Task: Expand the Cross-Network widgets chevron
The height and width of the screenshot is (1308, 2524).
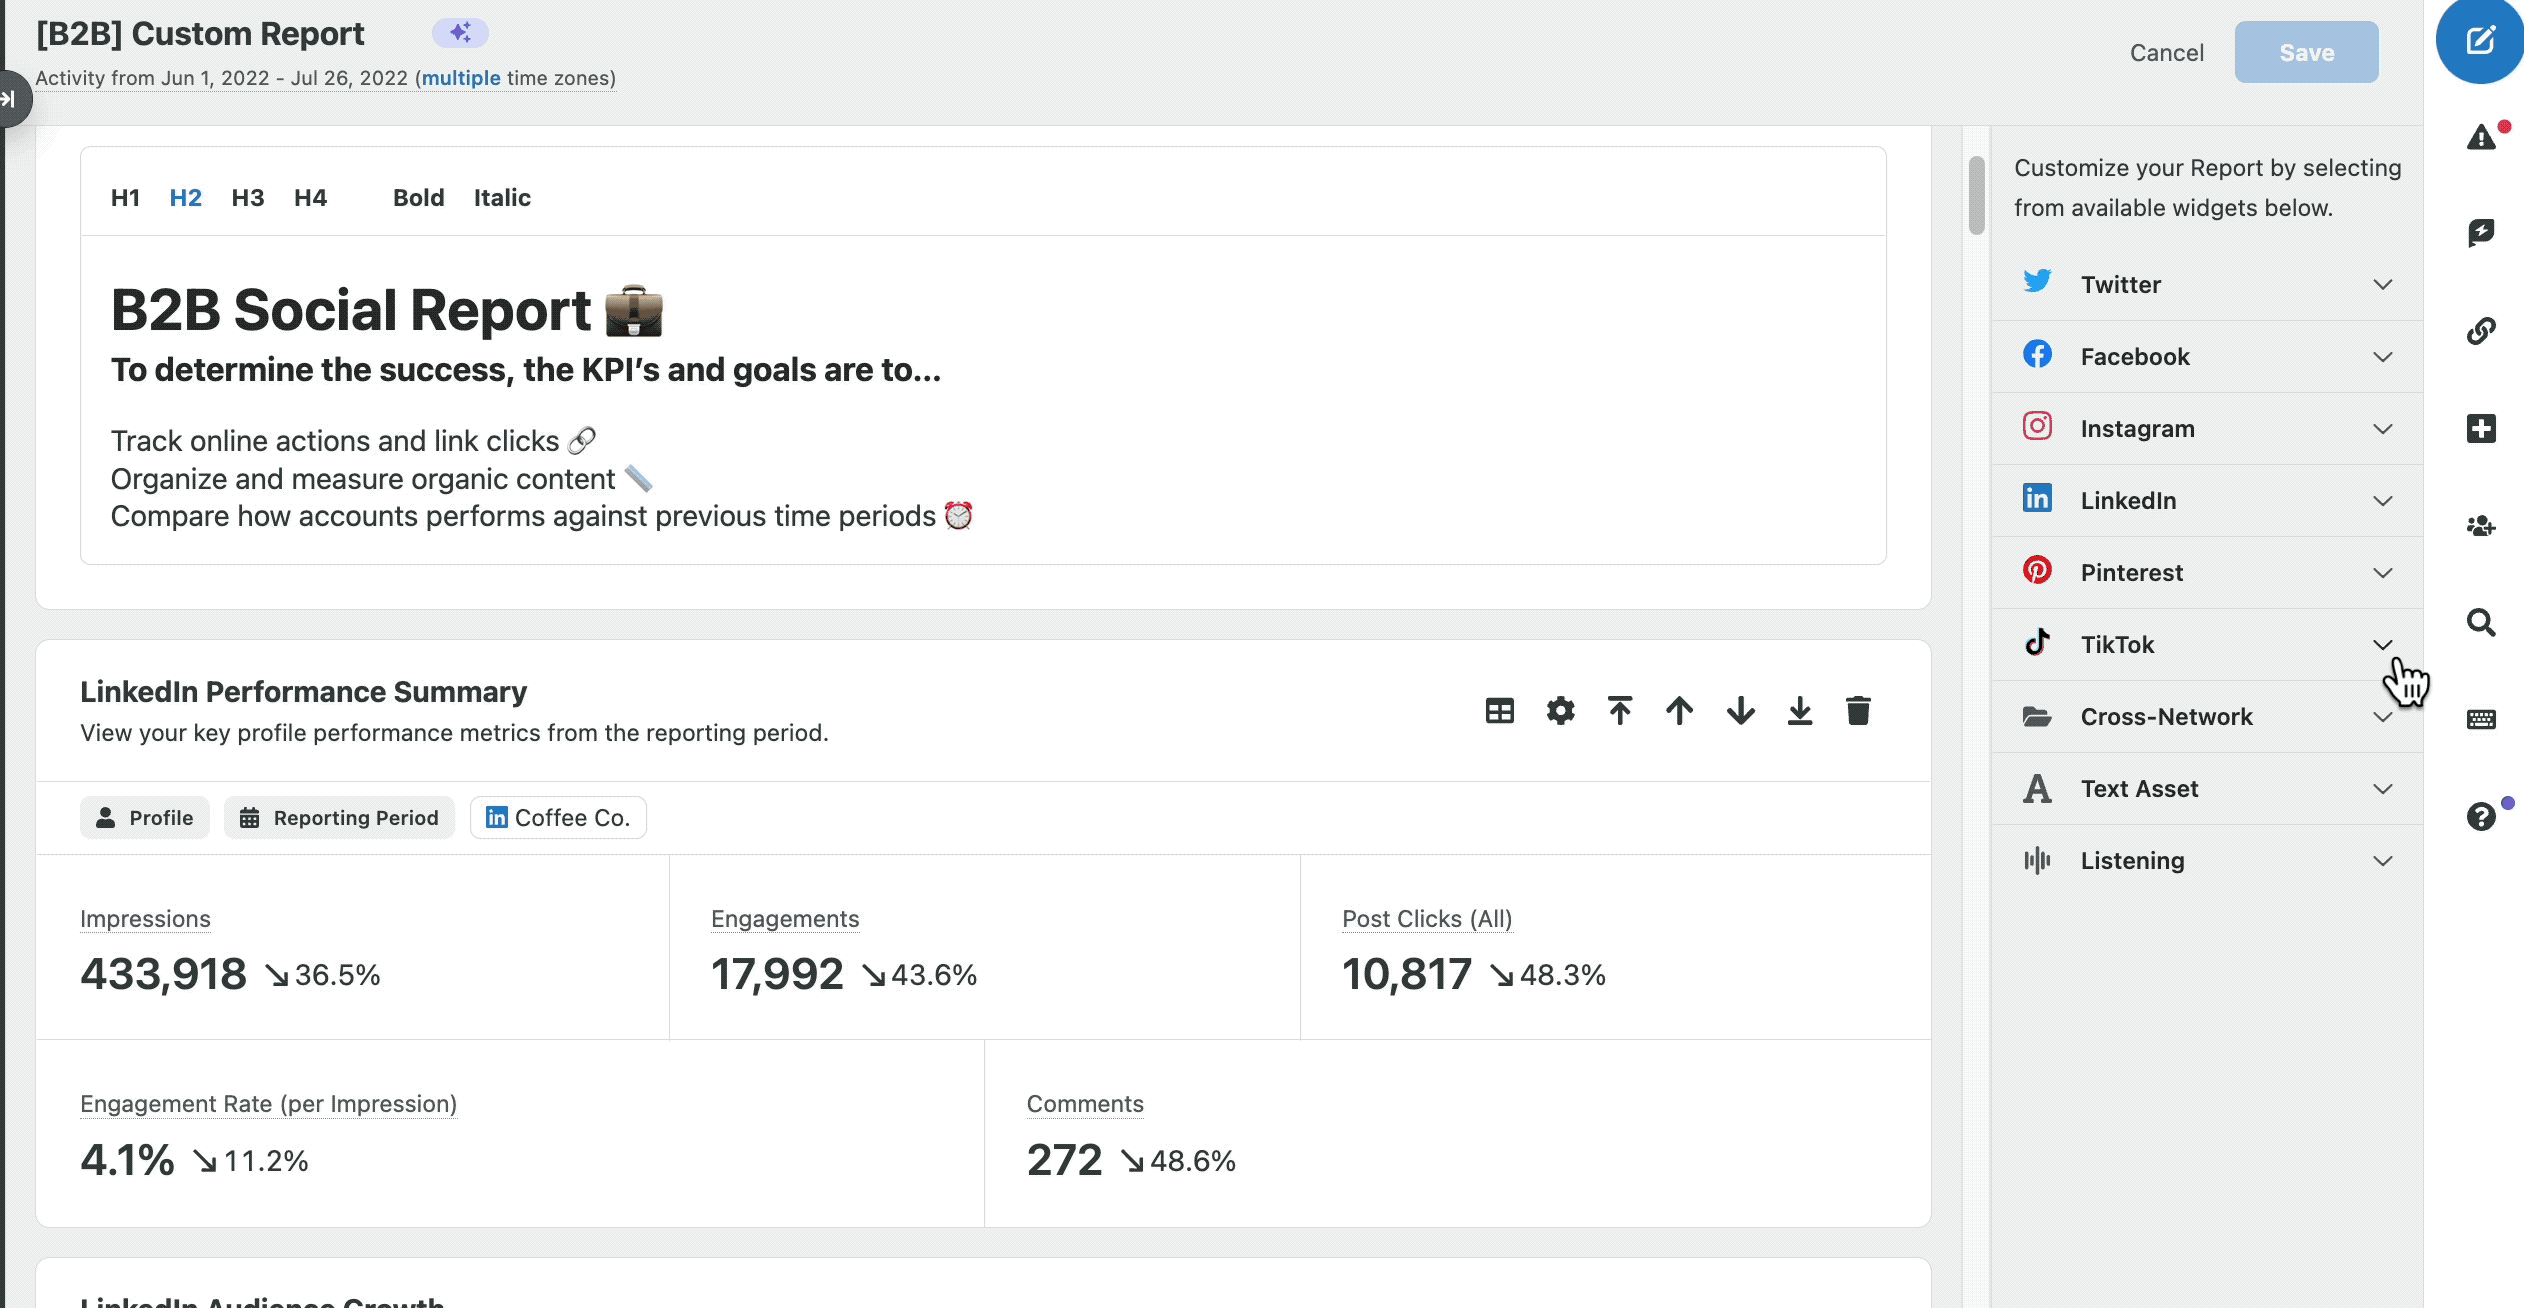Action: [2383, 717]
